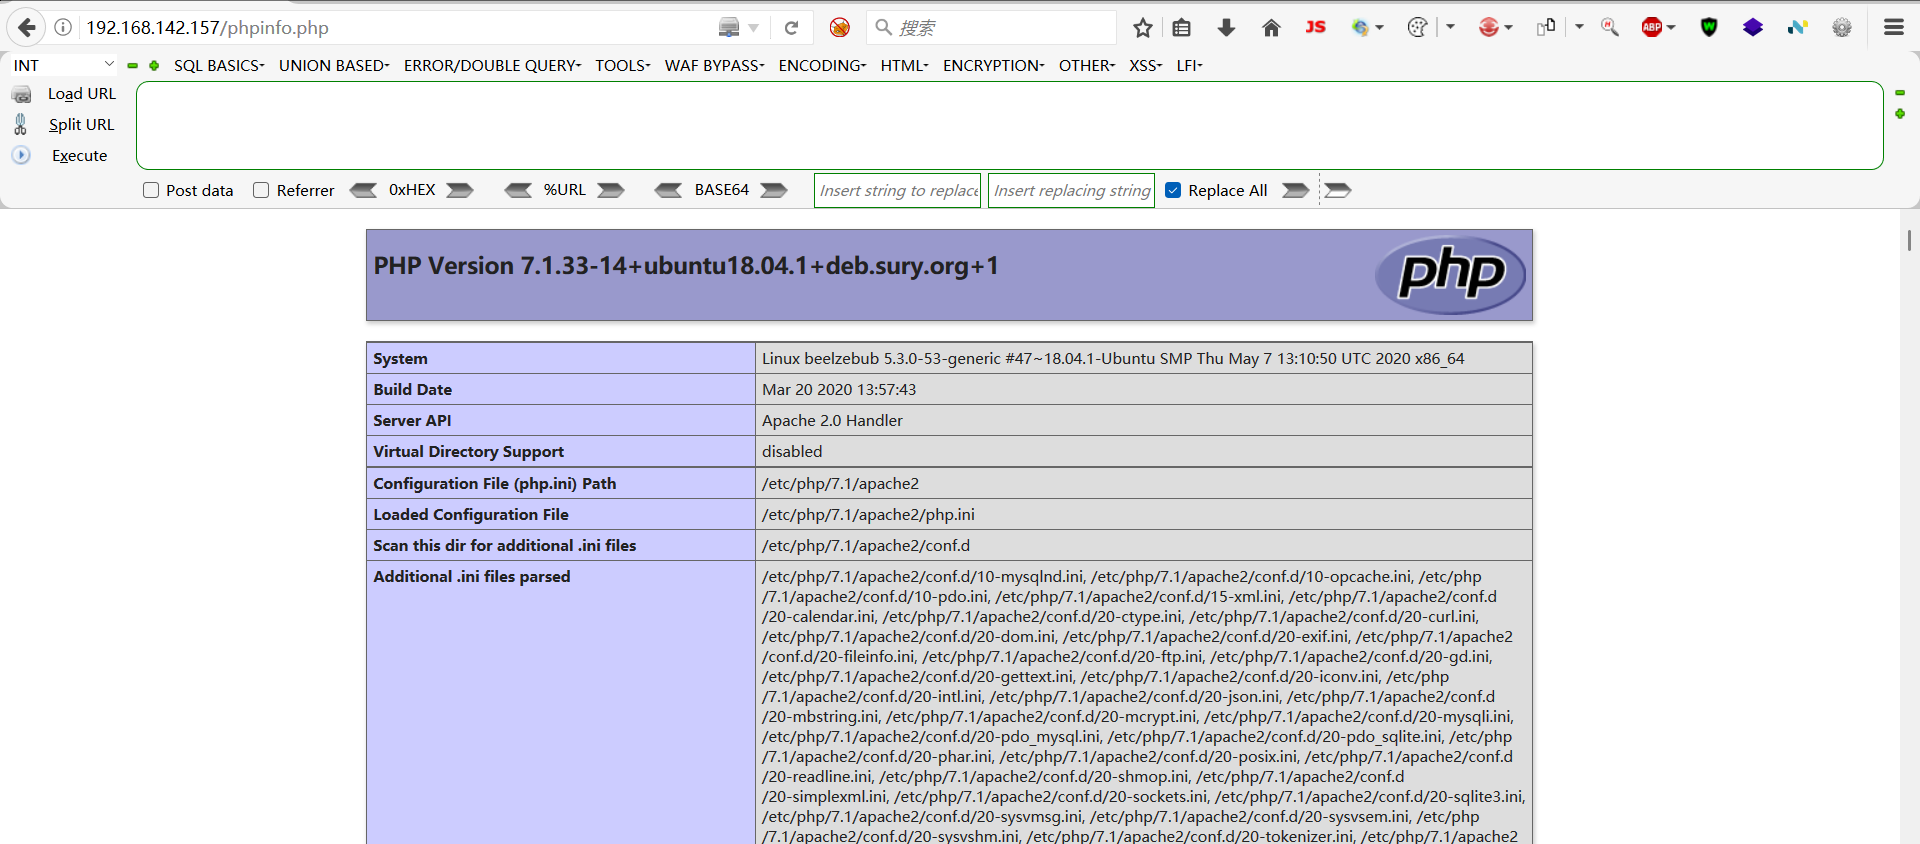Viewport: 1920px width, 844px height.
Task: Click the grey gear extension icon
Action: click(x=1842, y=28)
